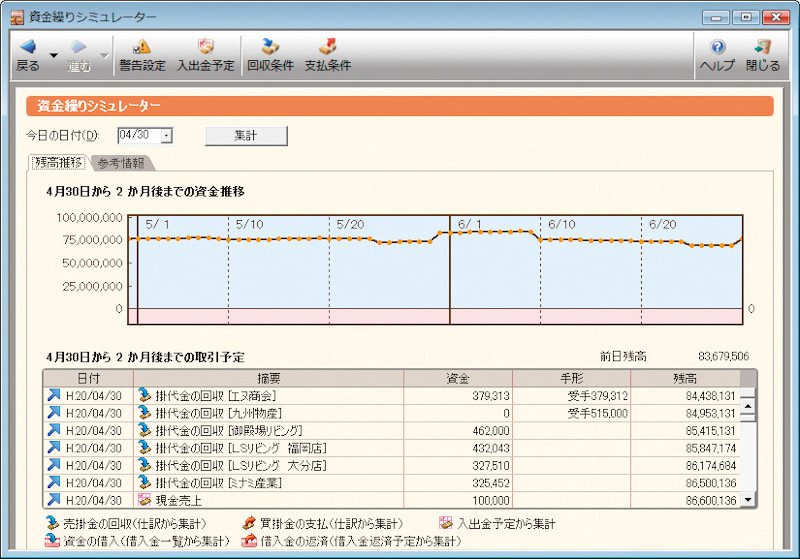Screen dimensions: 800x560
Task: Select the text 掛代金の回収 [九州物産]
Action: pos(219,413)
